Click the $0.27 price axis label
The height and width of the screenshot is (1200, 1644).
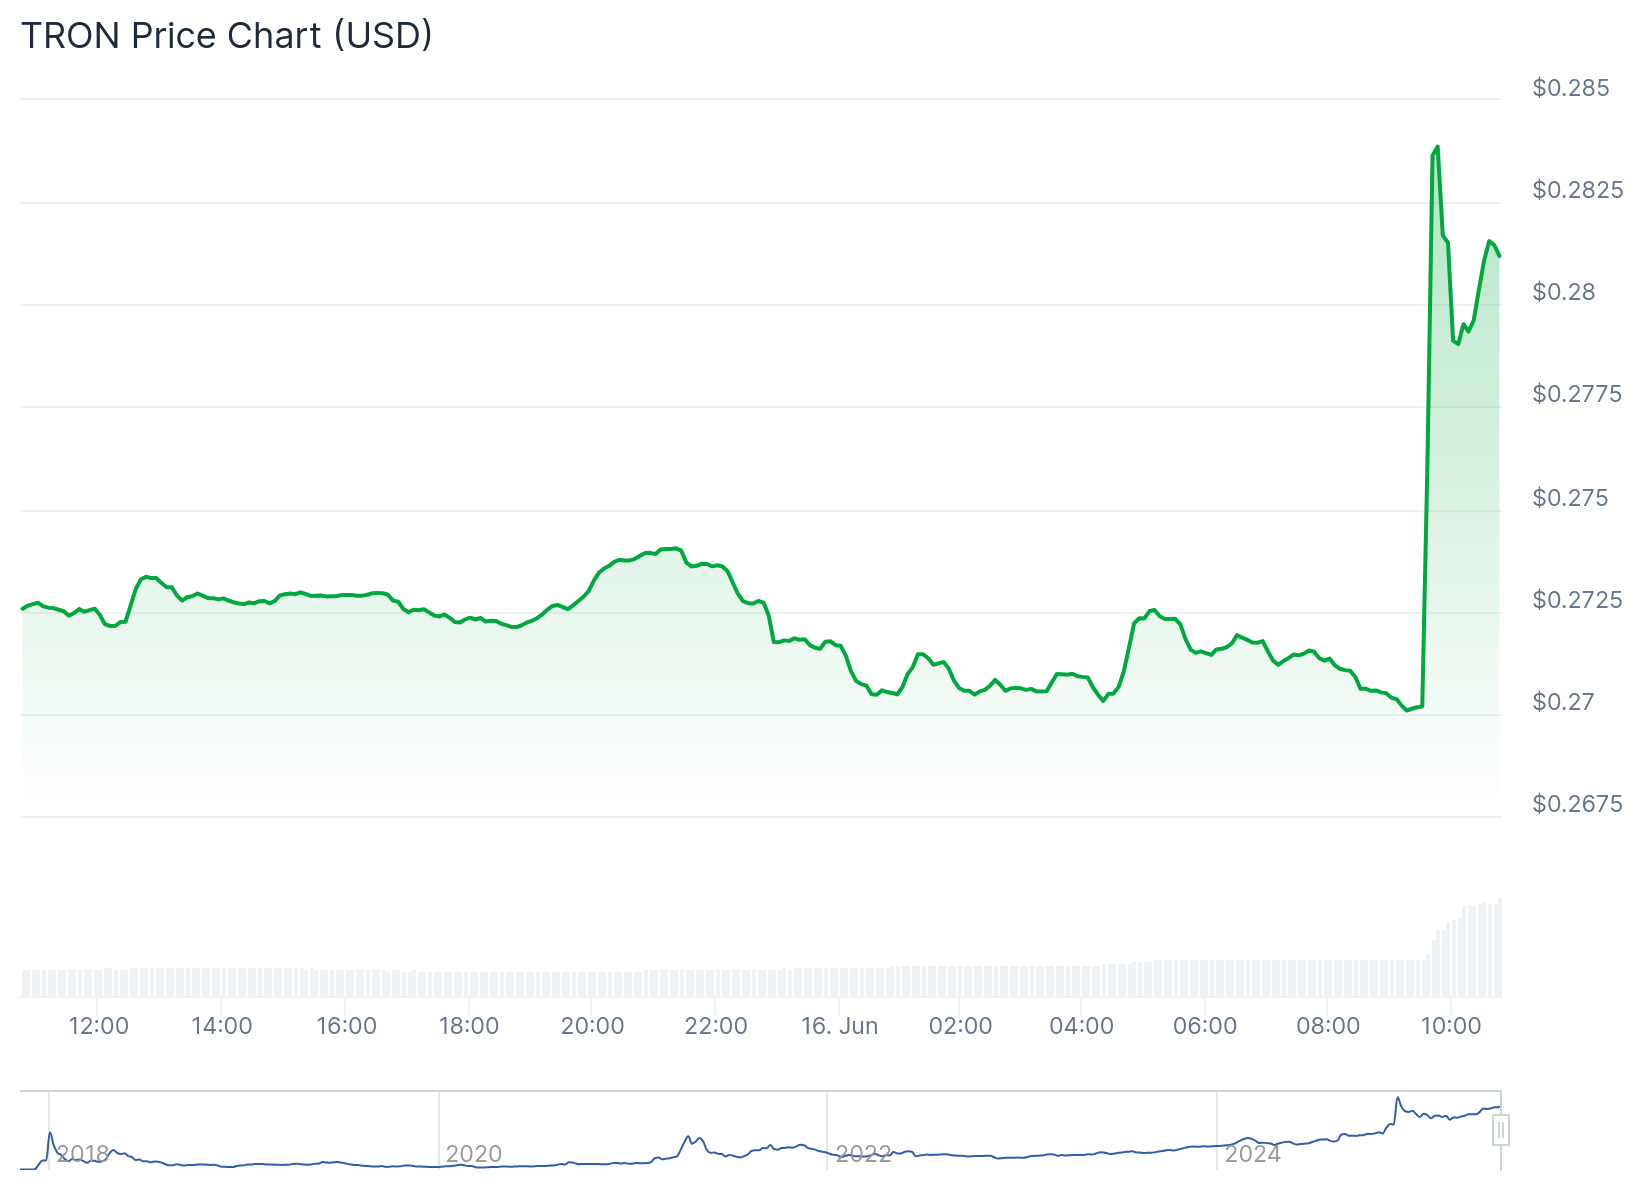coord(1564,702)
